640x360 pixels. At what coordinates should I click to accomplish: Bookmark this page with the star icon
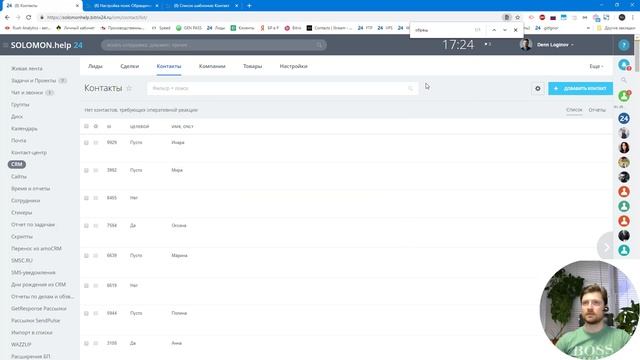517,18
